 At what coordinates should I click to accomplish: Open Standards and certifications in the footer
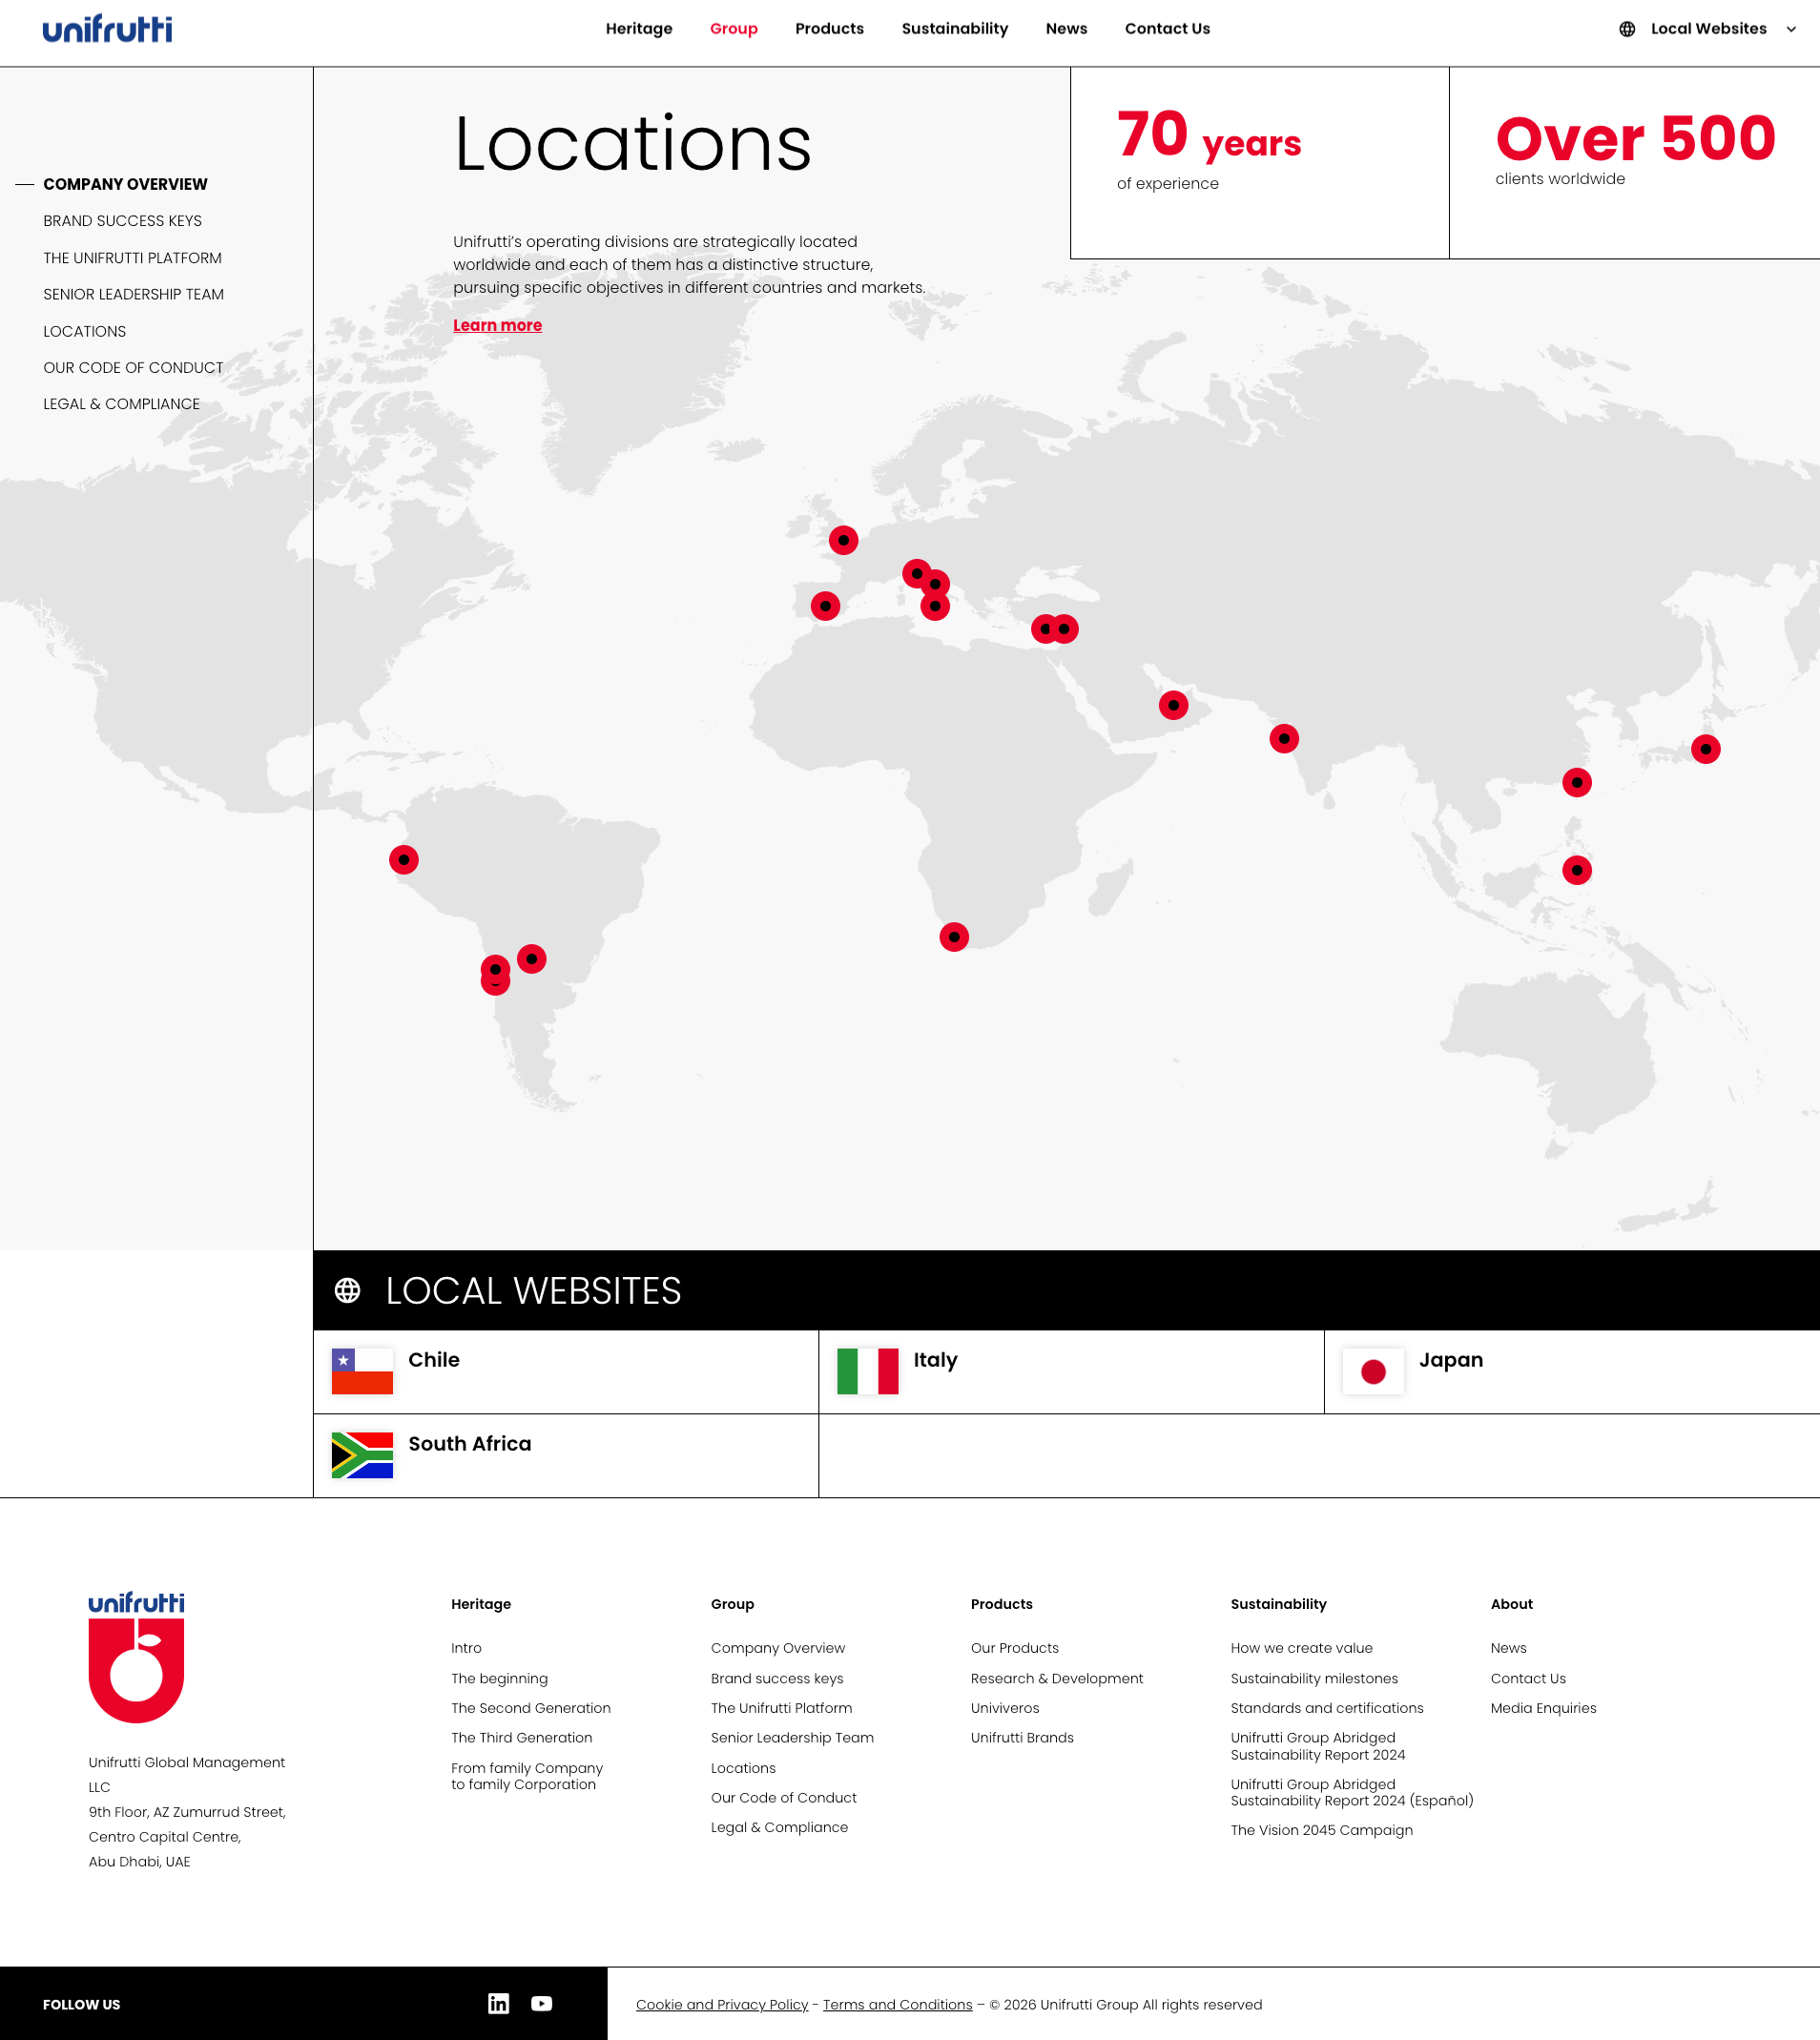(x=1327, y=1708)
